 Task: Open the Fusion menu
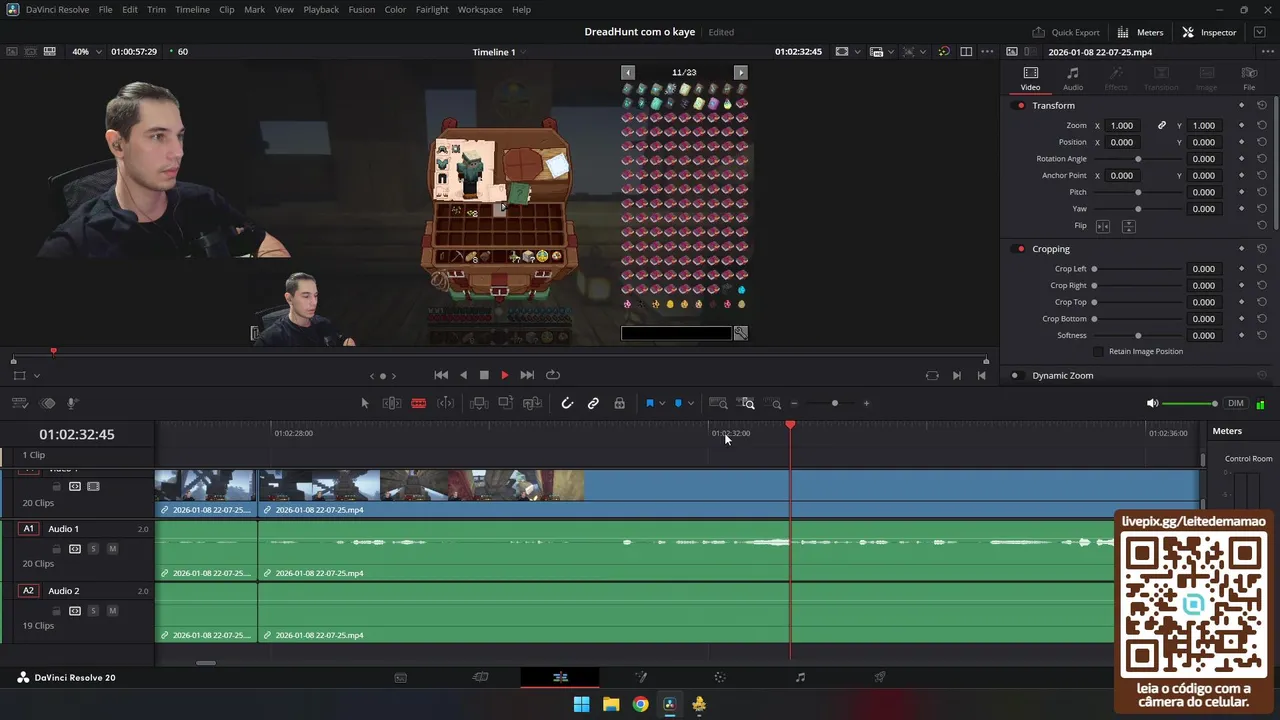(361, 9)
